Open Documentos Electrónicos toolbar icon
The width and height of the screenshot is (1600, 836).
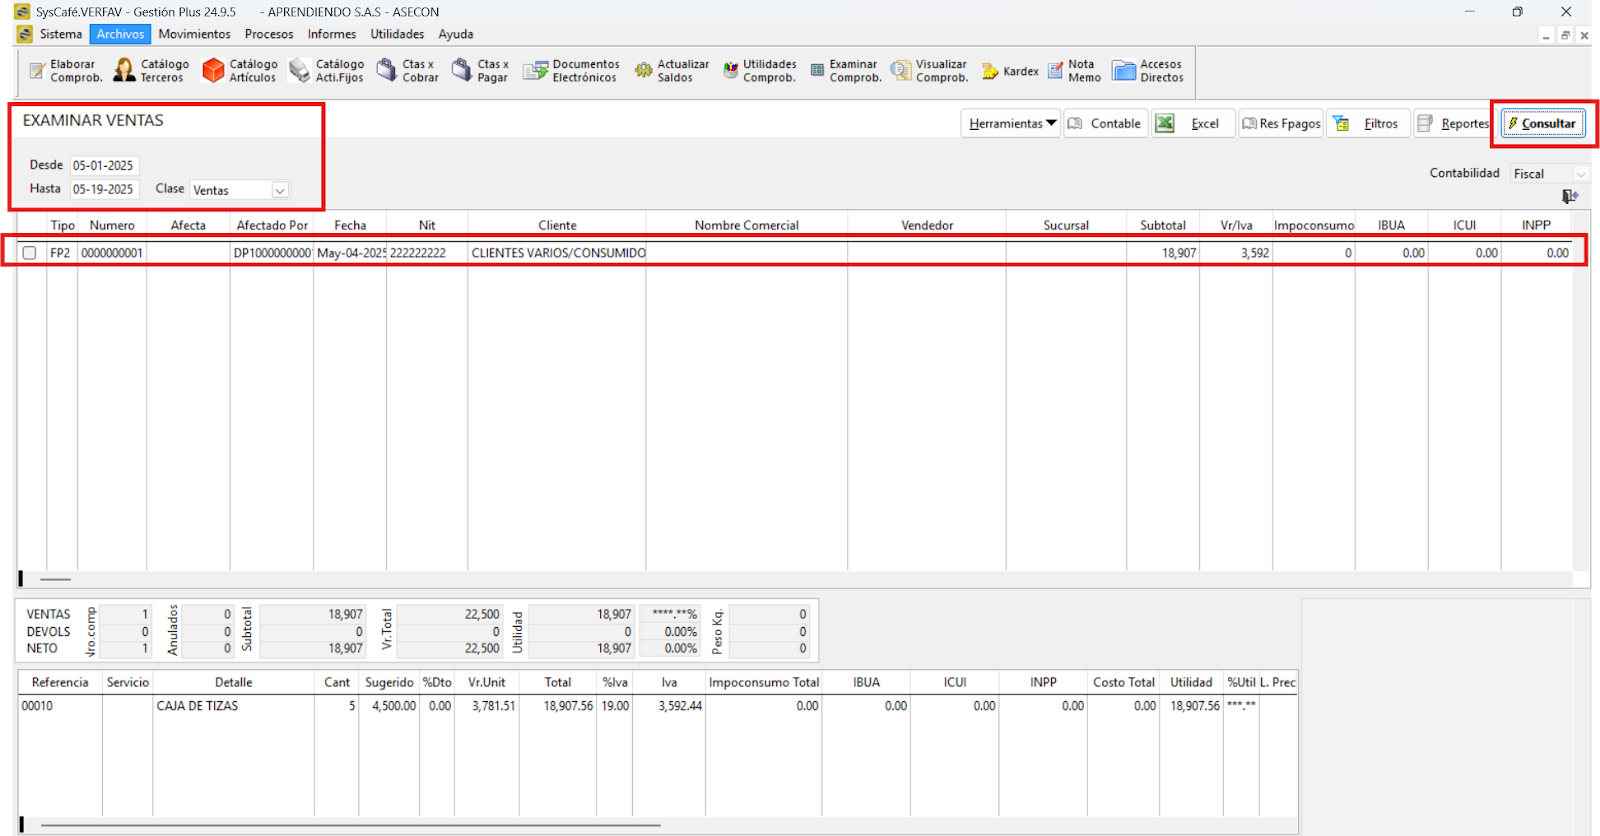point(536,70)
